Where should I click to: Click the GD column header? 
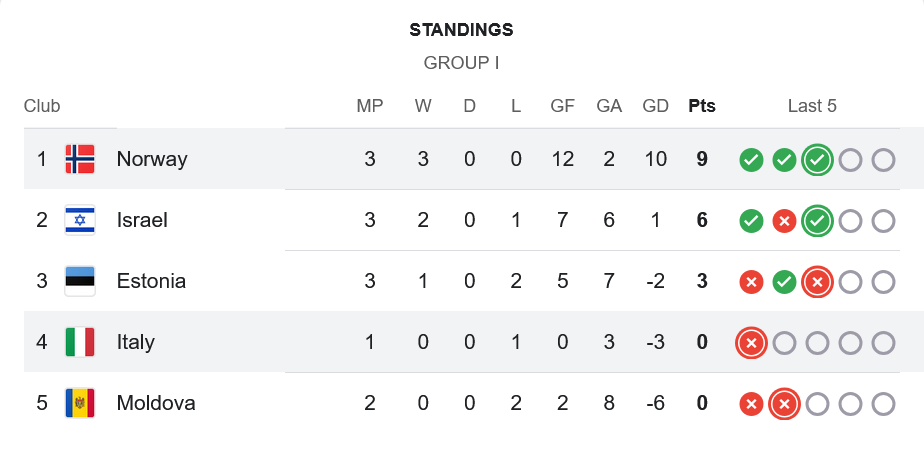[x=656, y=106]
